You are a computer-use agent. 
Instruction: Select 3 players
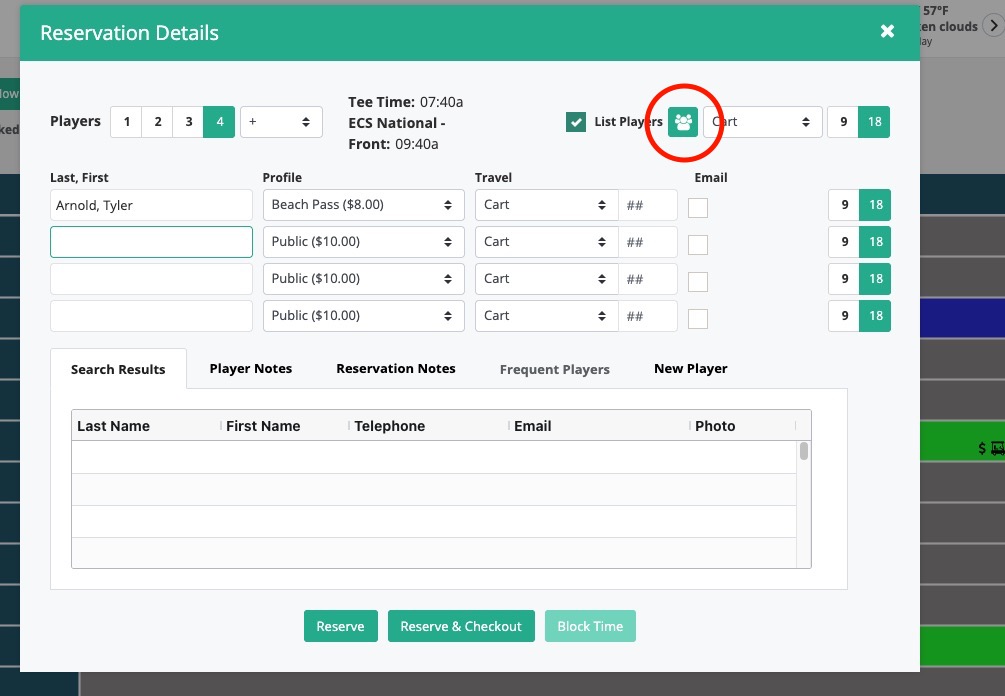(x=188, y=122)
